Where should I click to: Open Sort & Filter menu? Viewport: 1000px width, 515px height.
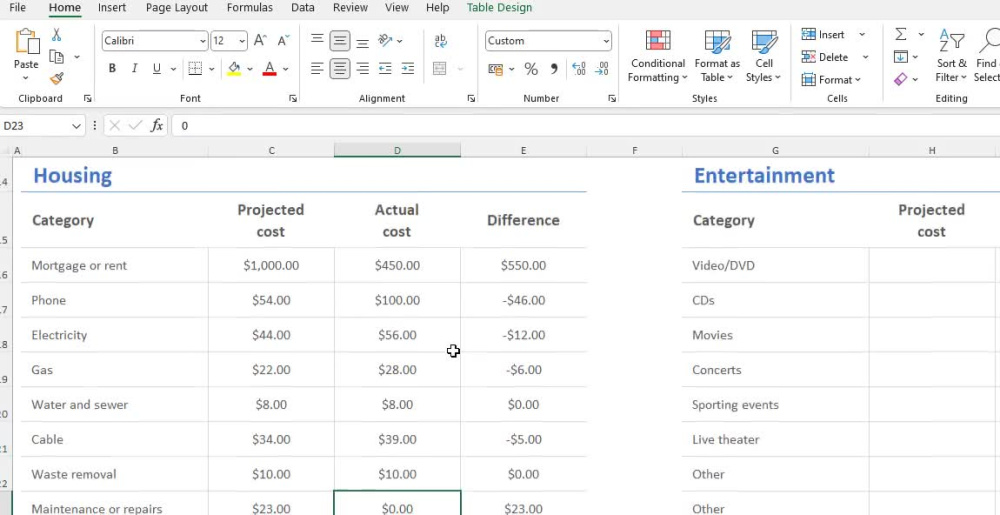952,56
